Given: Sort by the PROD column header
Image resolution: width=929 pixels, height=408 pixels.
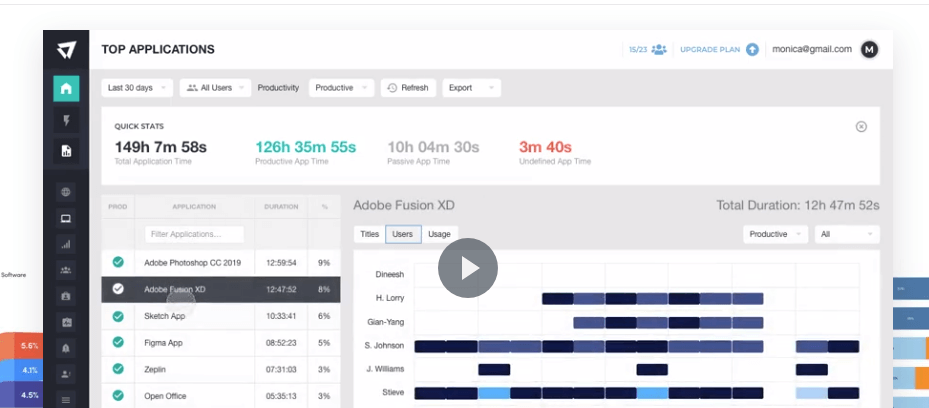Looking at the screenshot, I should 117,207.
